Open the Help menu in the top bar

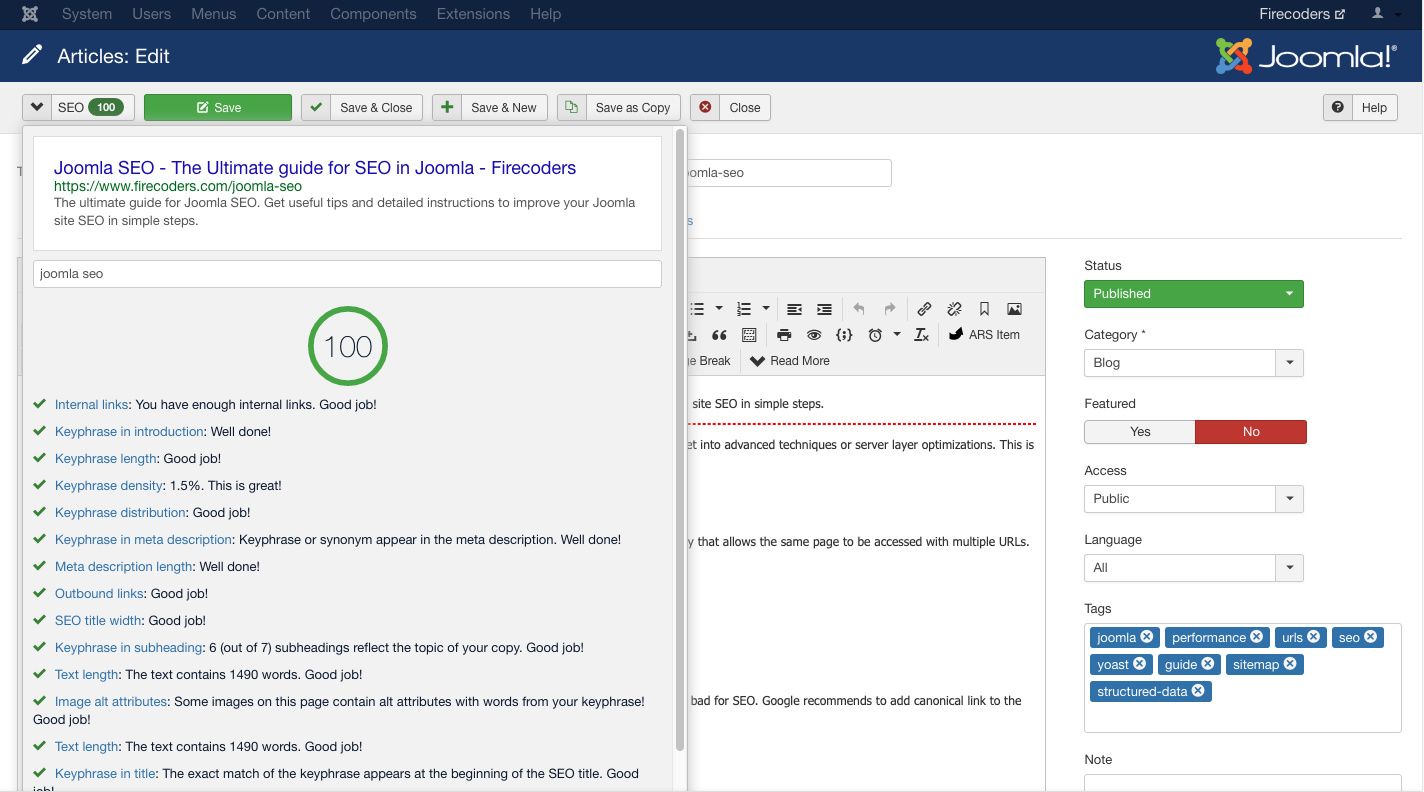point(546,14)
